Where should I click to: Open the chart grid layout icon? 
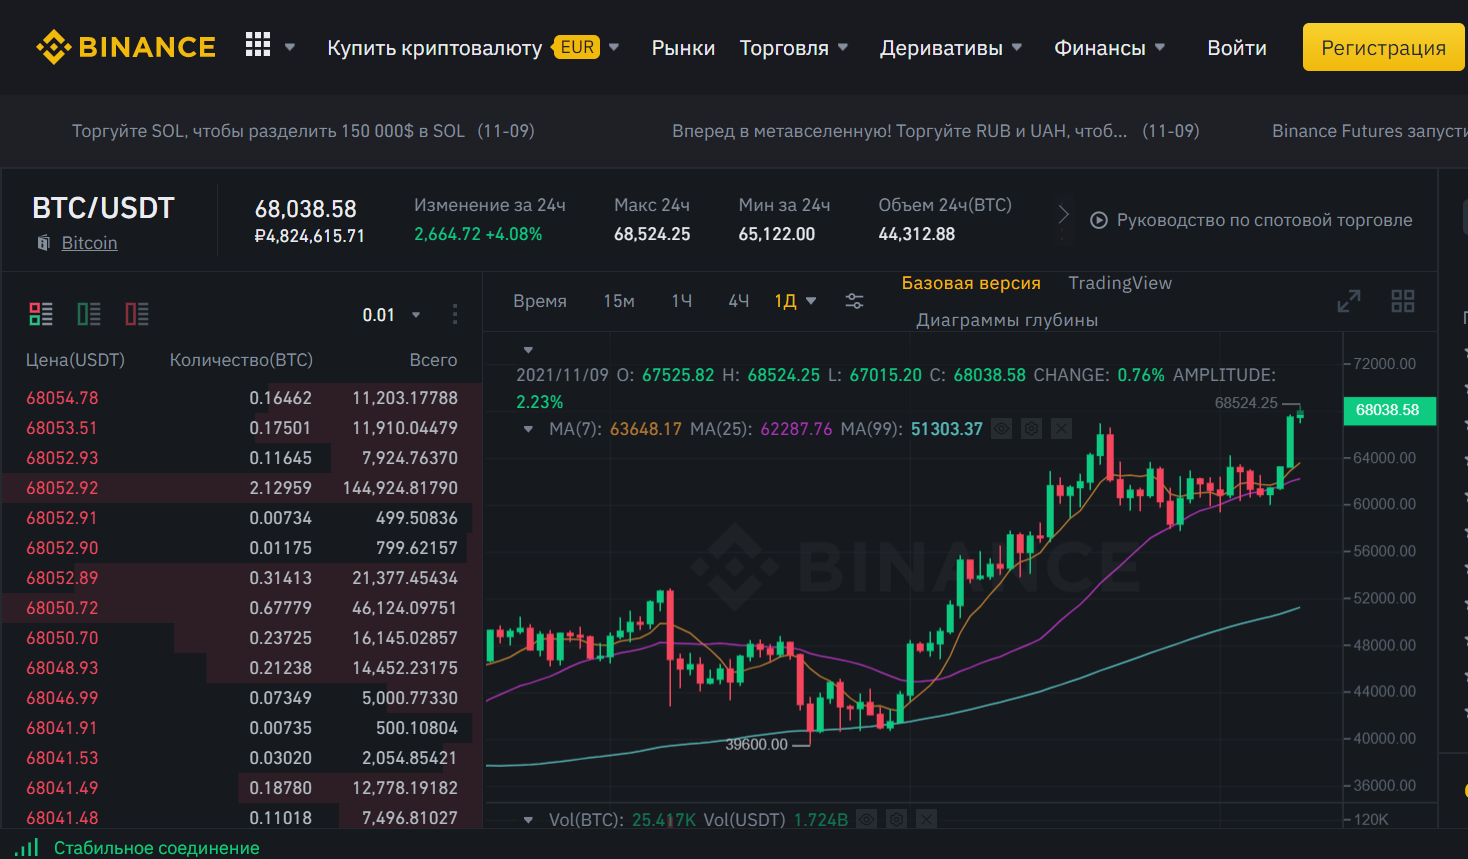1403,300
